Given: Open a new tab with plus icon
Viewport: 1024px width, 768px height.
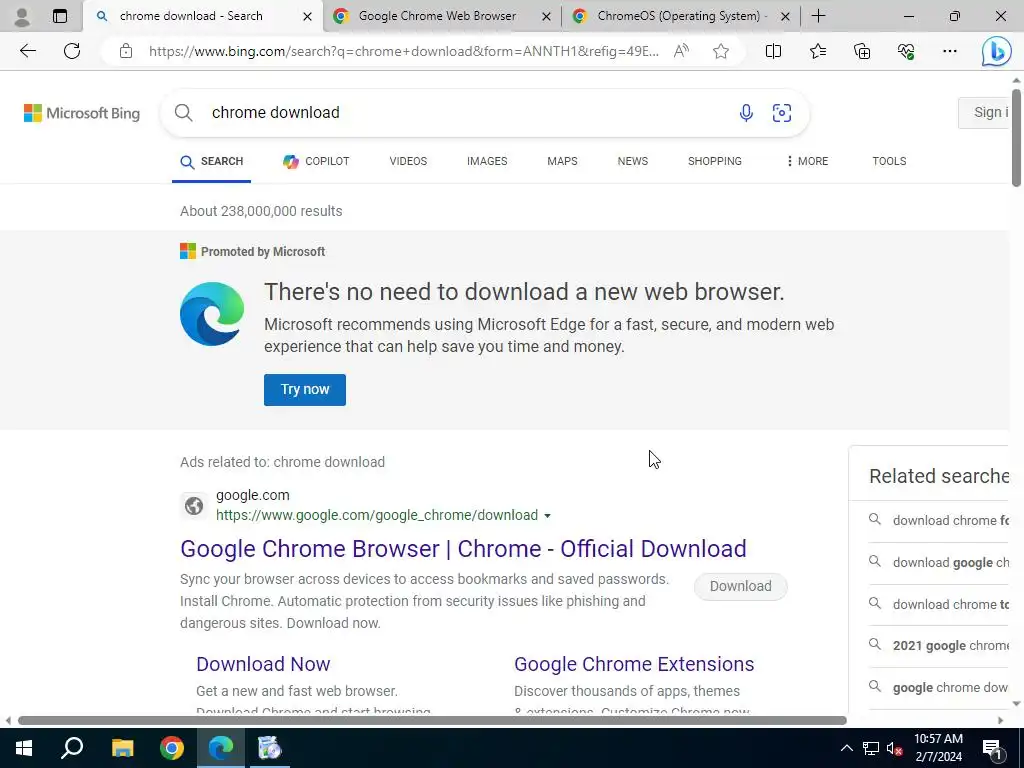Looking at the screenshot, I should click(x=818, y=16).
